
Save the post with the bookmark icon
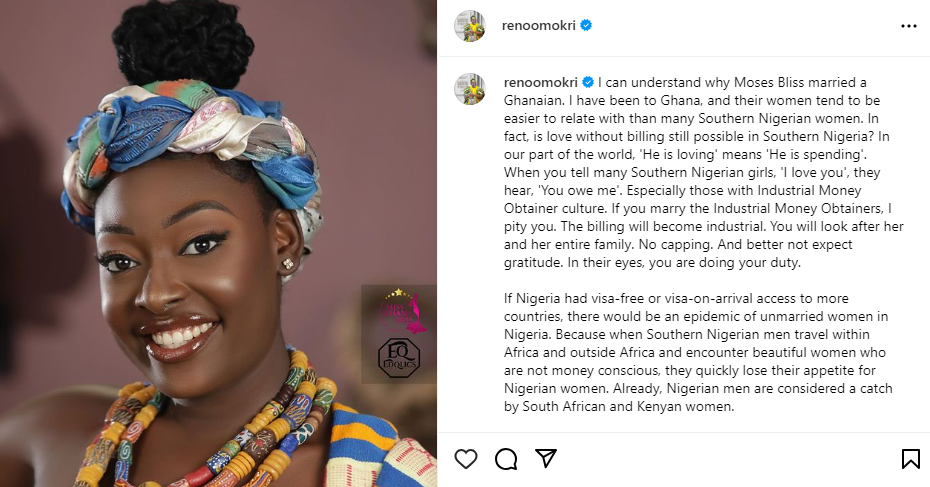tap(910, 459)
